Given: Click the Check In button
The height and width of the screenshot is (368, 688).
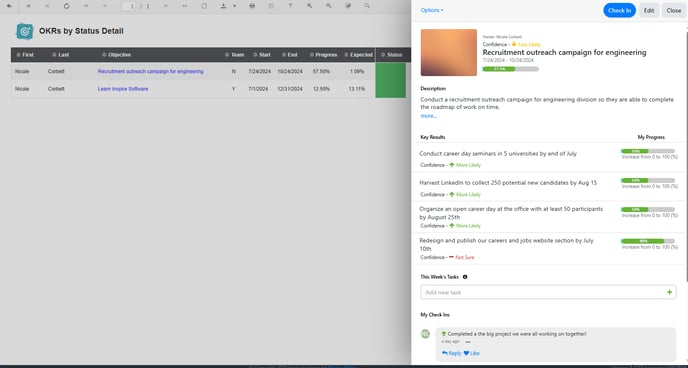Looking at the screenshot, I should (619, 11).
